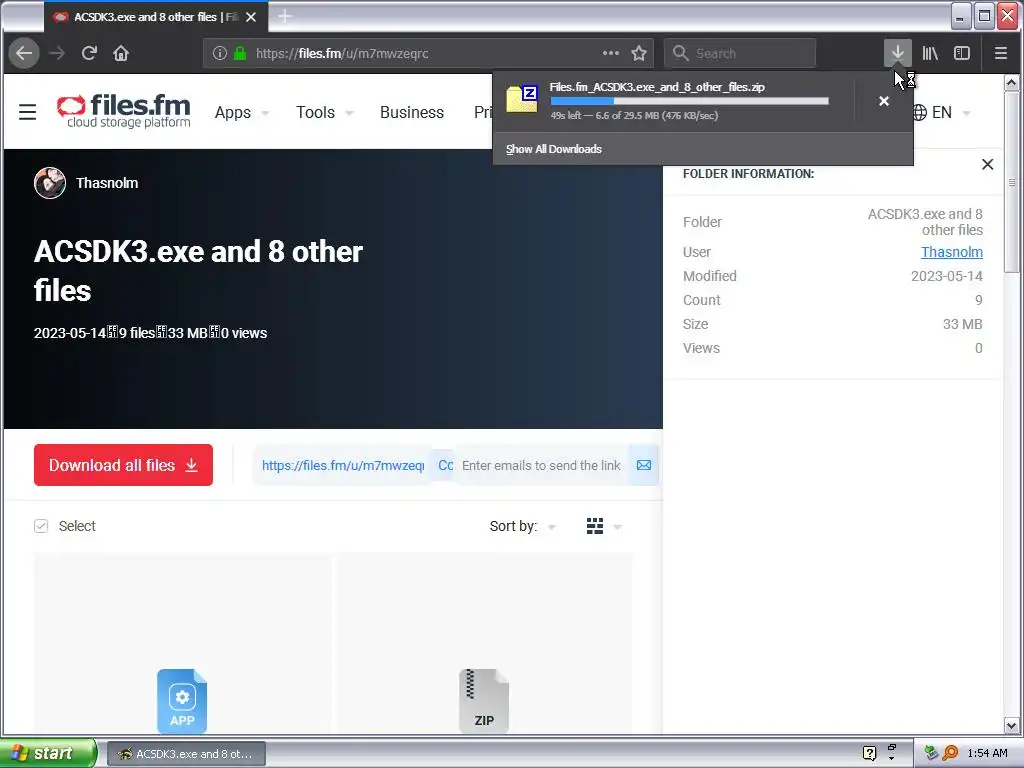Open the ZIP file thumbnail
1024x768 pixels.
click(x=484, y=701)
